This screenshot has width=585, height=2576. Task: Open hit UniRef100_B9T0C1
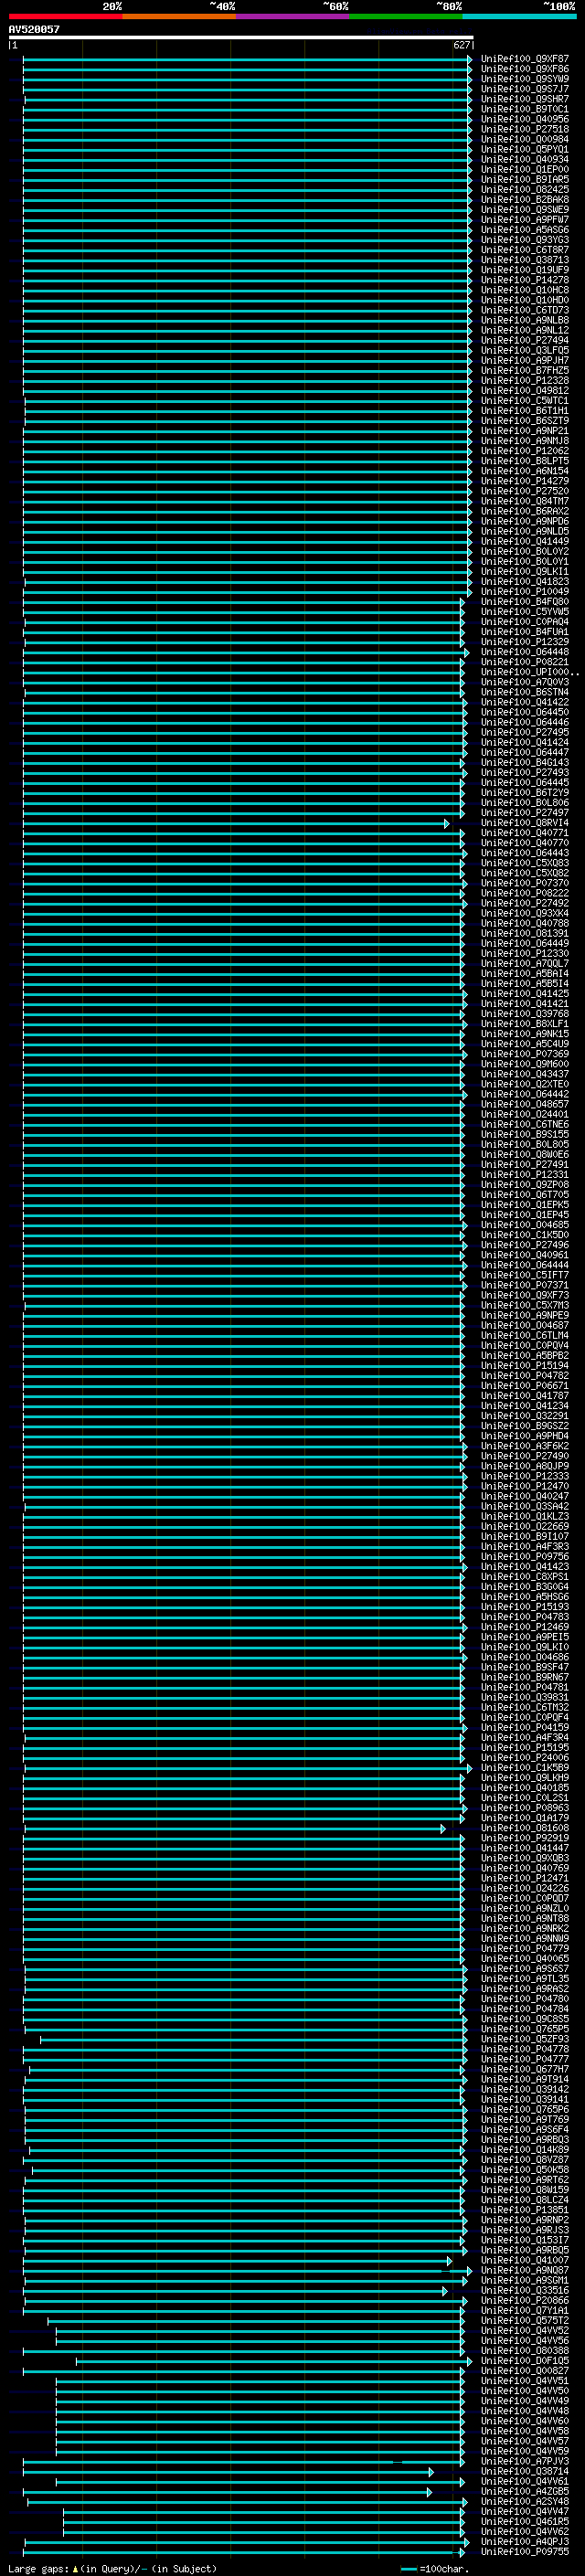[525, 109]
